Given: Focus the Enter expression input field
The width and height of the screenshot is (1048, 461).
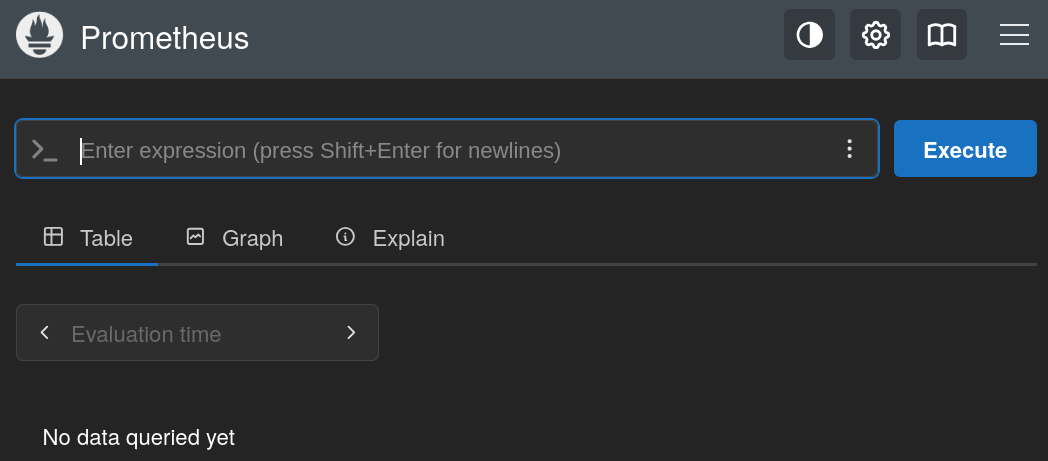Looking at the screenshot, I should (450, 150).
